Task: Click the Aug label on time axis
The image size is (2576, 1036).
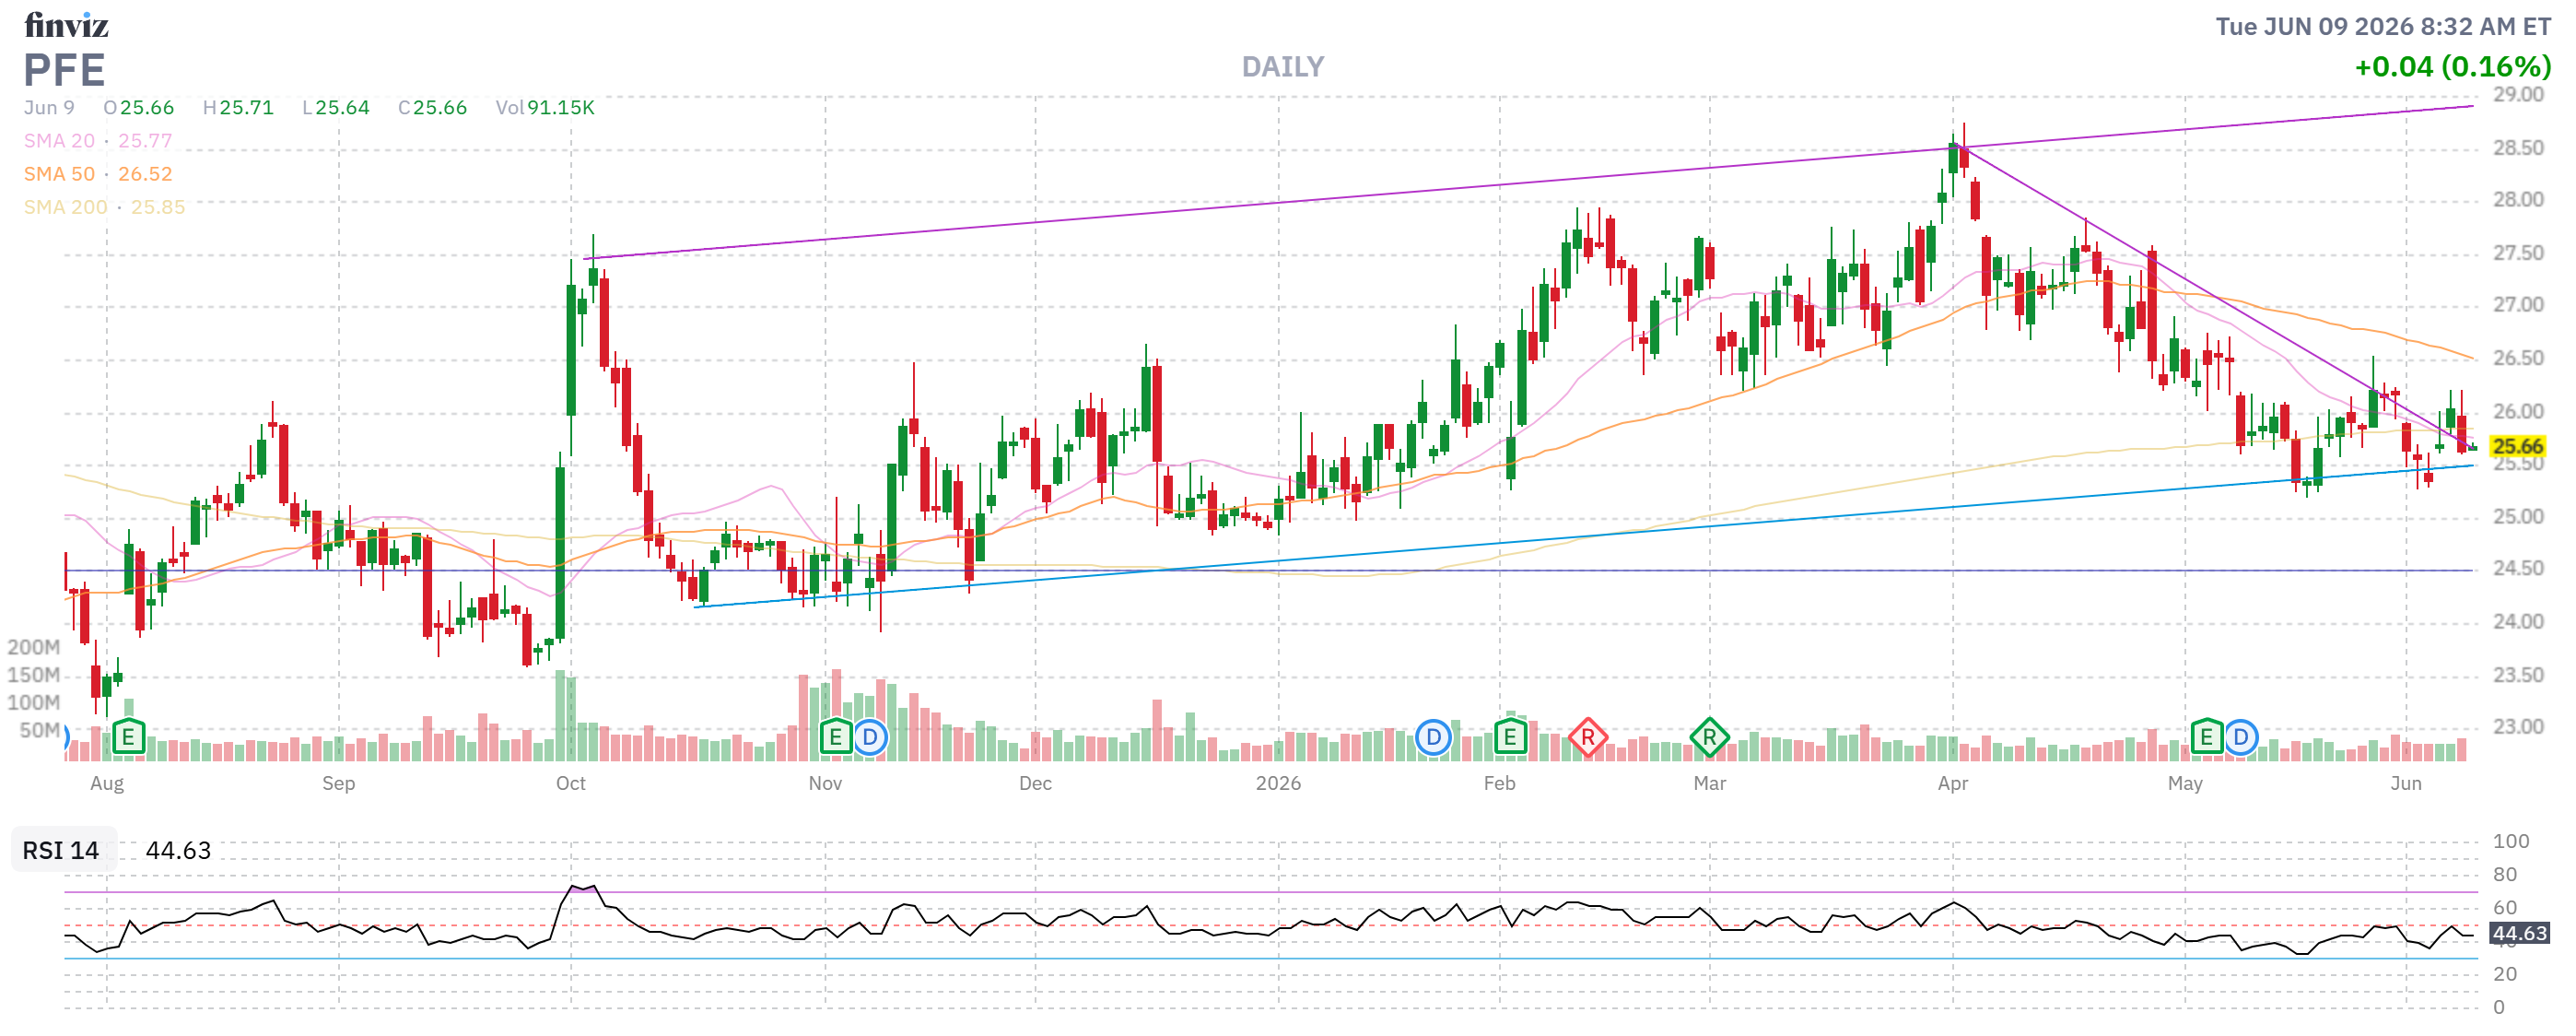Action: click(107, 783)
